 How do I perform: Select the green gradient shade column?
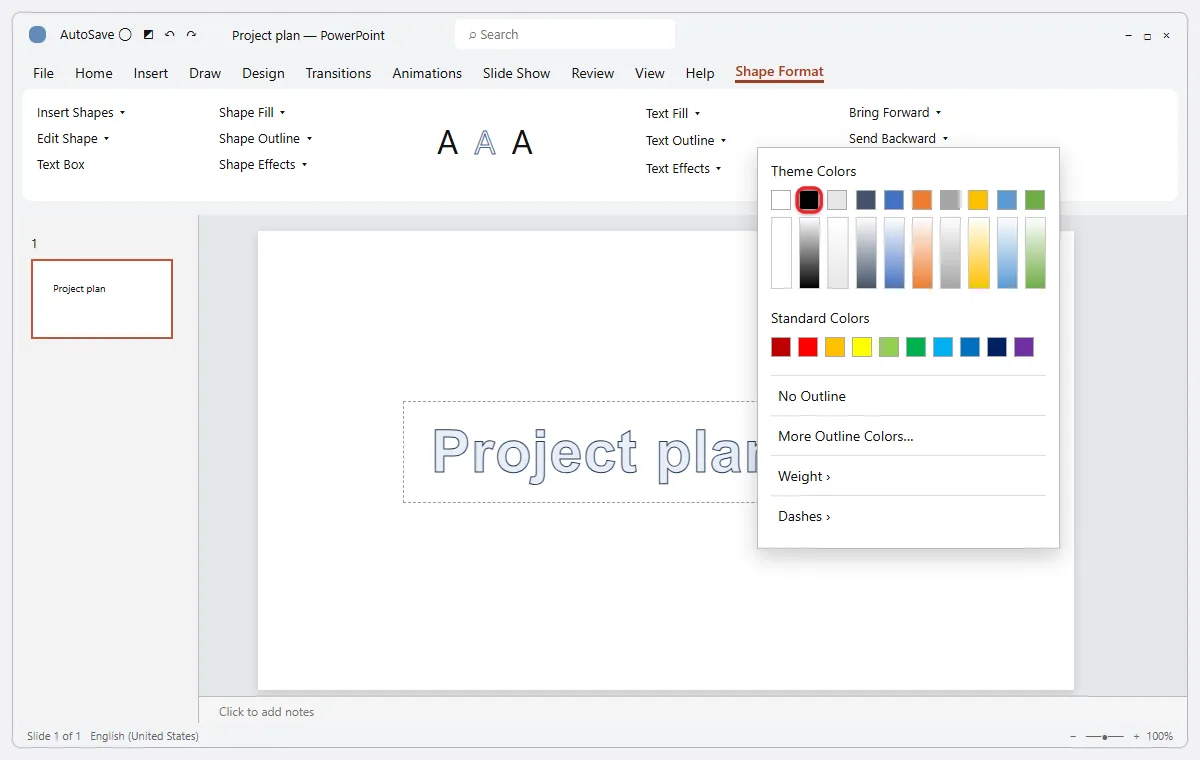point(1035,253)
